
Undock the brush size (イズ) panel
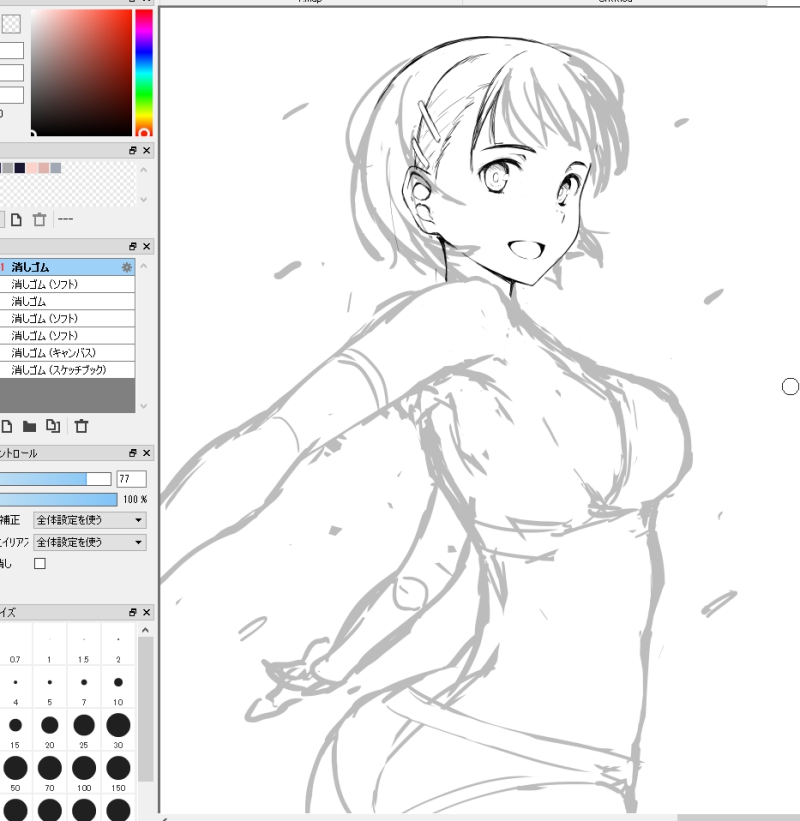click(x=133, y=612)
